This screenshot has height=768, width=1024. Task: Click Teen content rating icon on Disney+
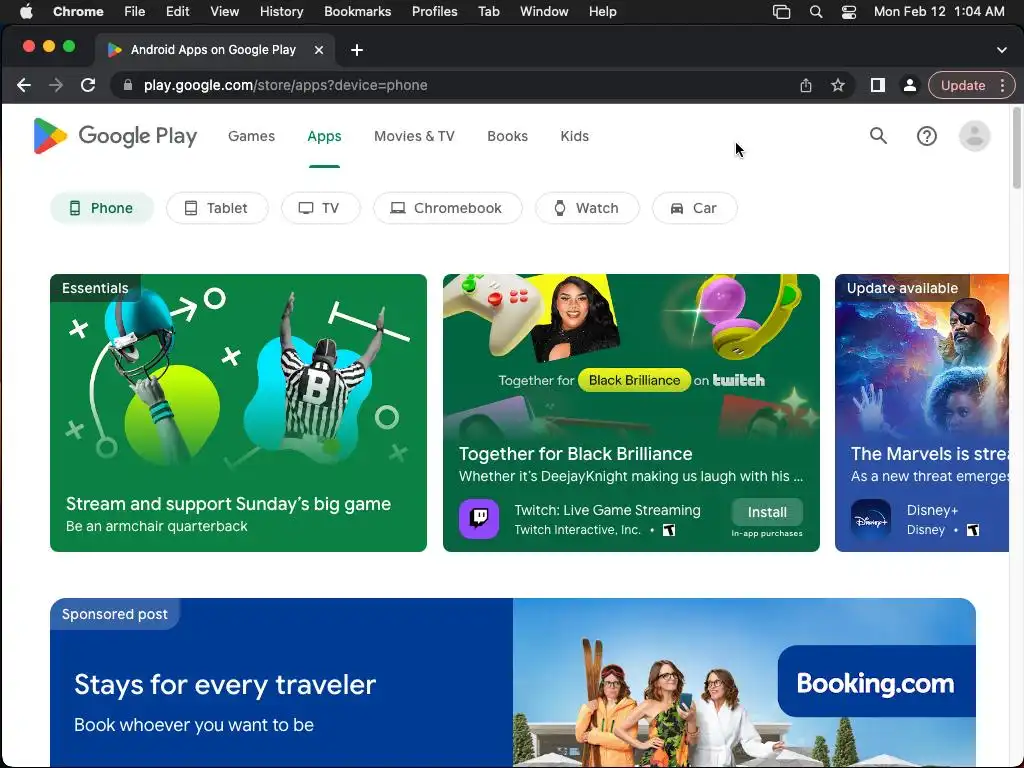click(x=973, y=530)
